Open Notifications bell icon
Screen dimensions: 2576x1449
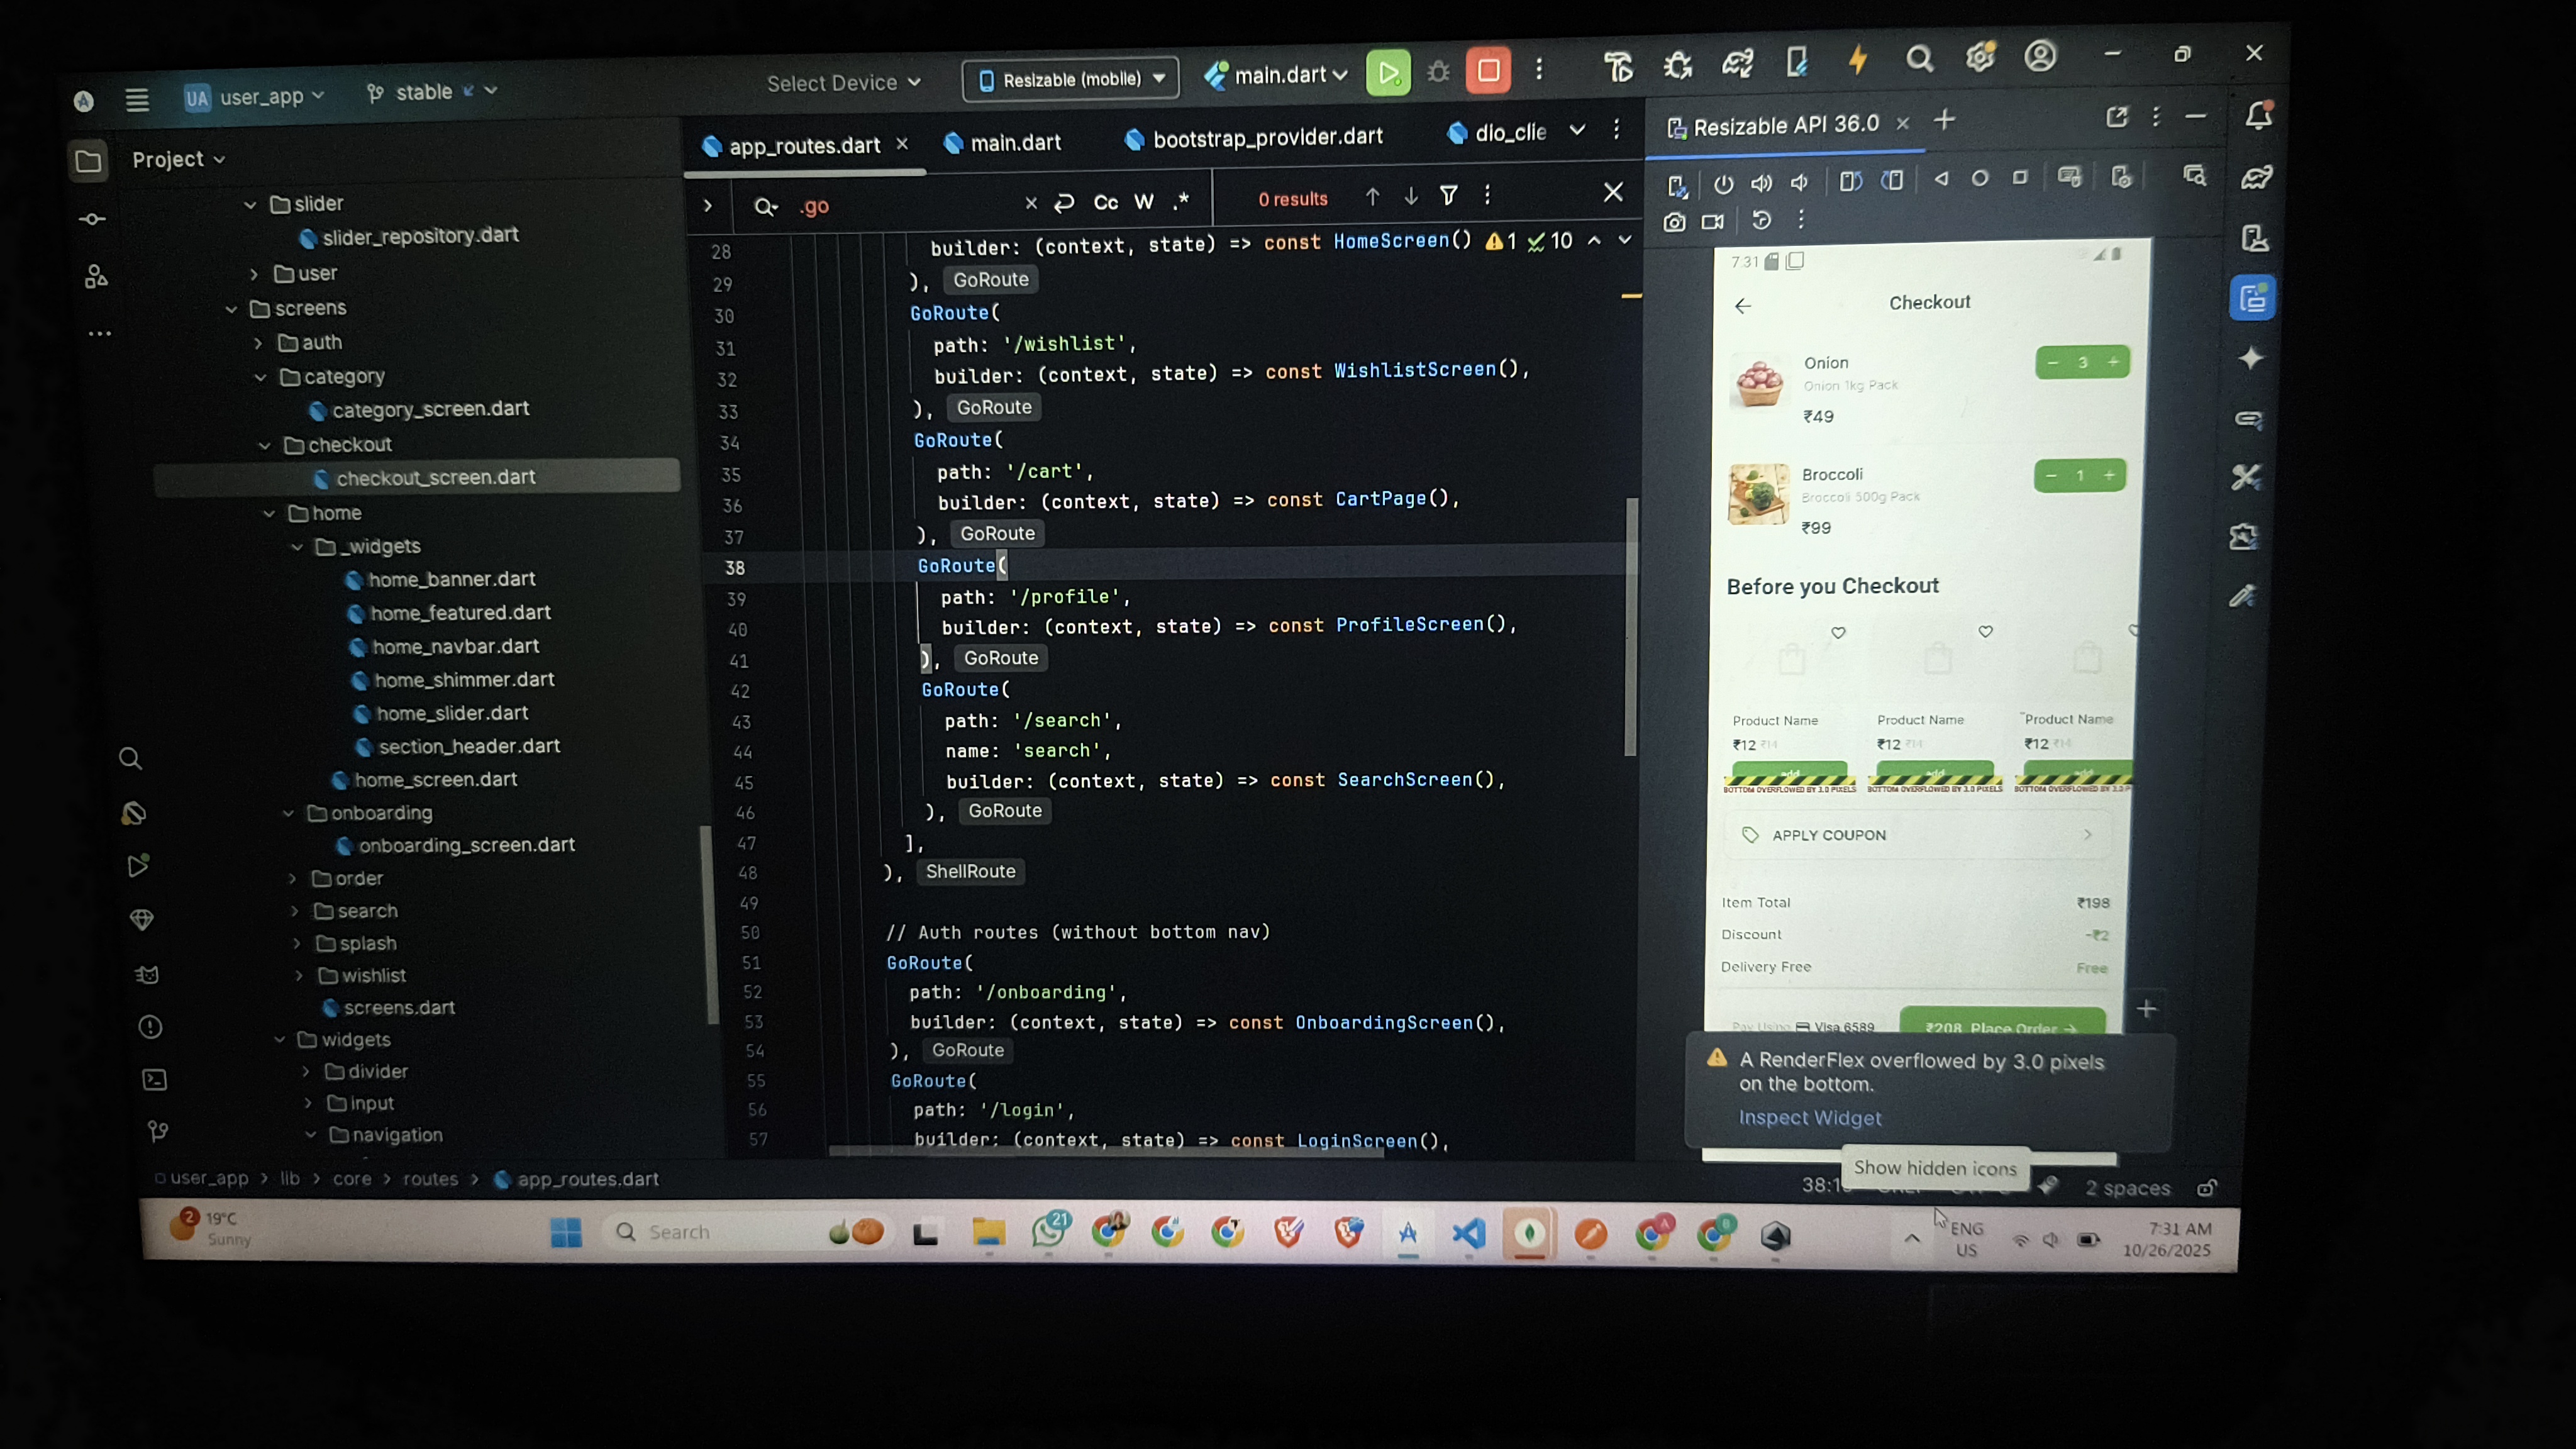(2258, 116)
